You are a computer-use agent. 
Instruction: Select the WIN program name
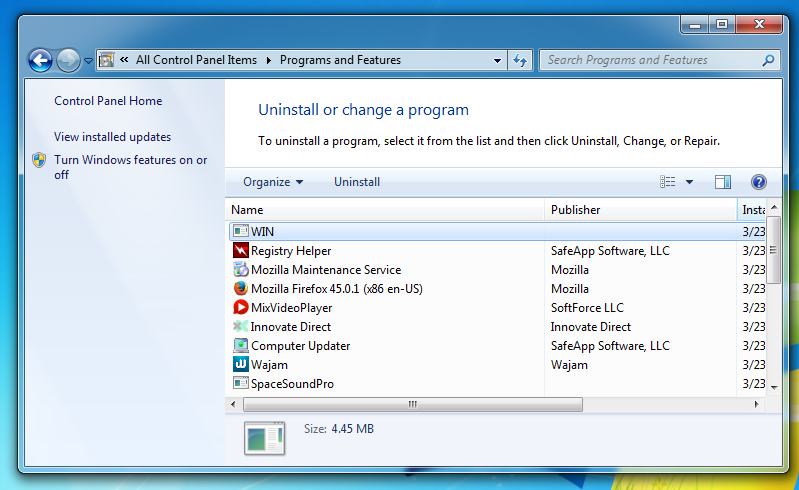[262, 232]
